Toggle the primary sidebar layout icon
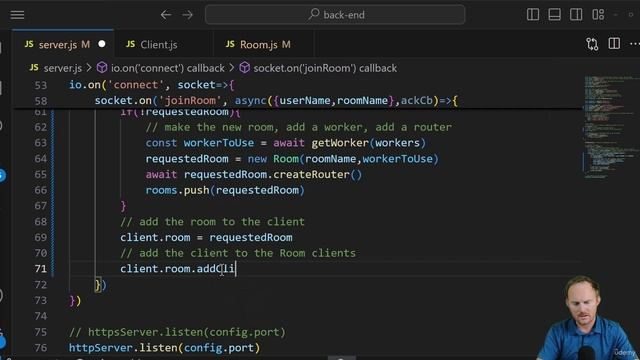Screen dimensions: 640x360 tap(533, 15)
